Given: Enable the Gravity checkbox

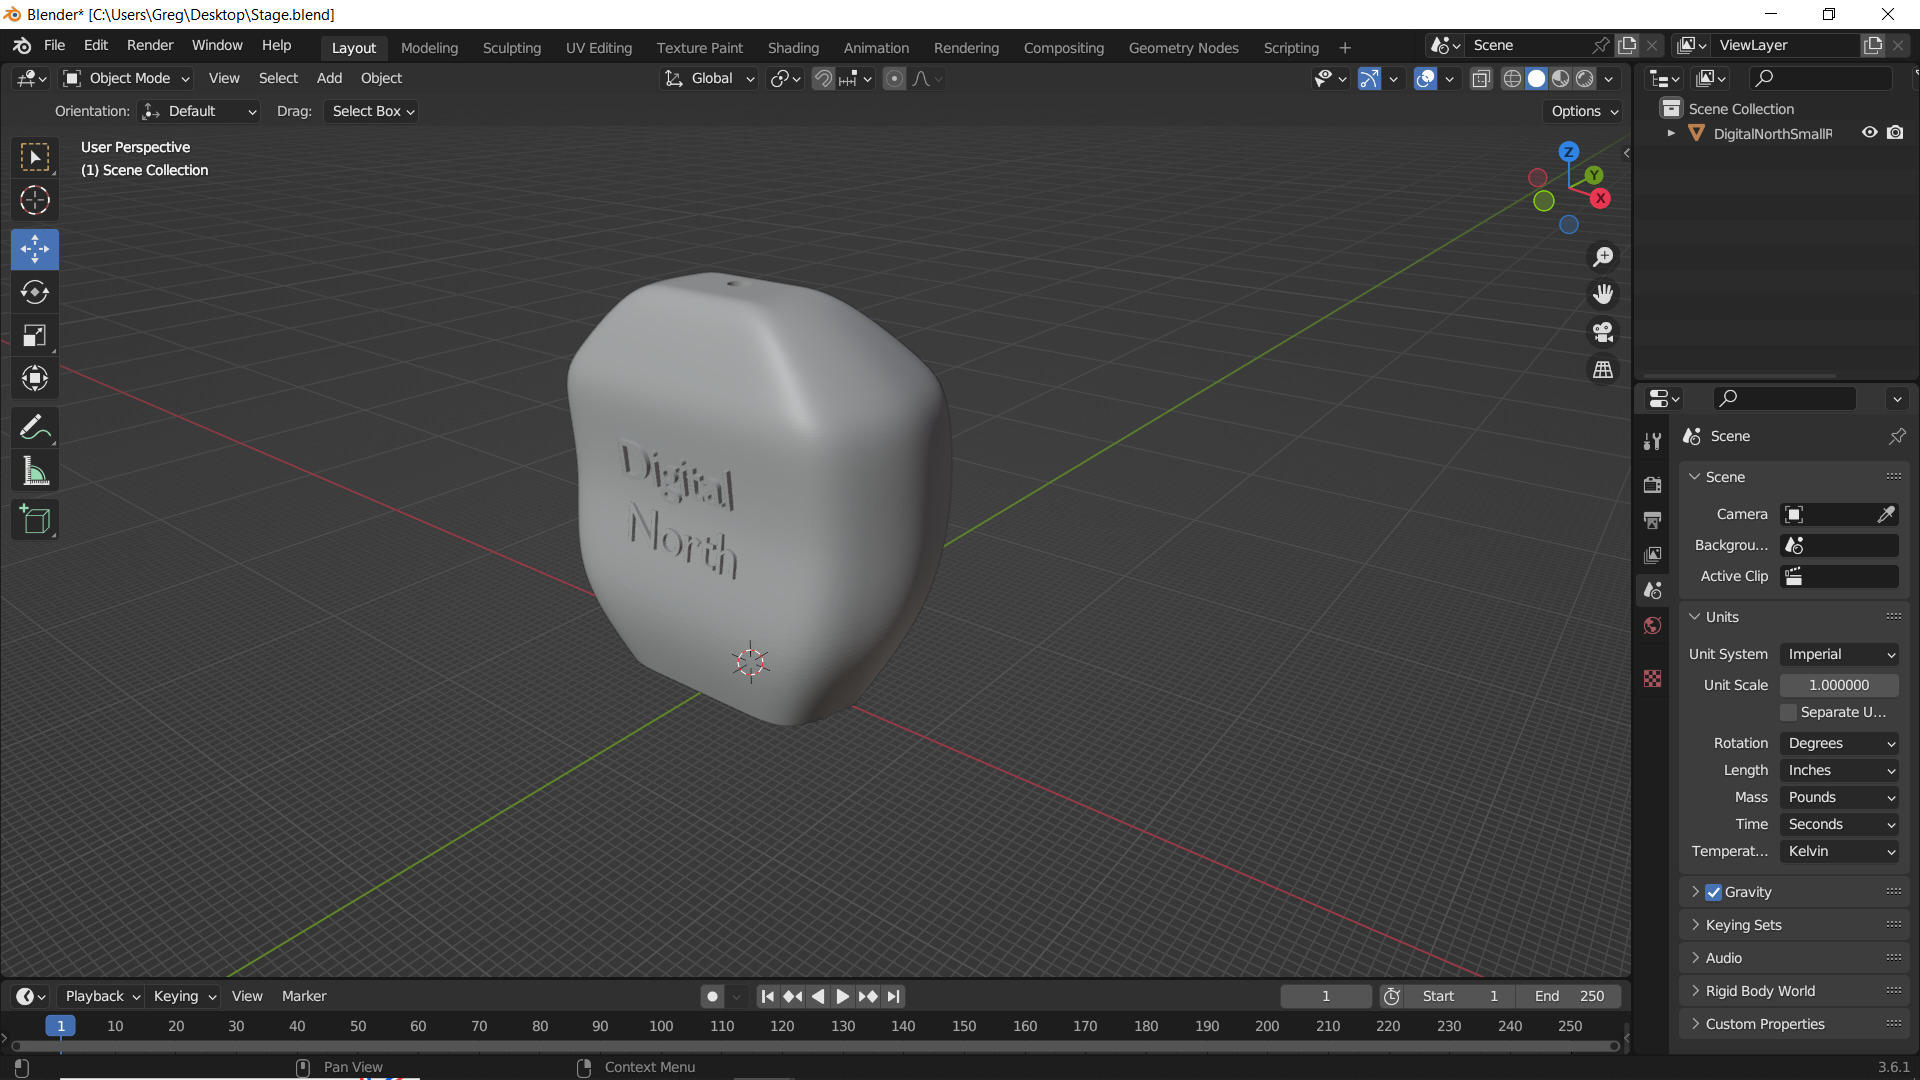Looking at the screenshot, I should tap(1714, 892).
